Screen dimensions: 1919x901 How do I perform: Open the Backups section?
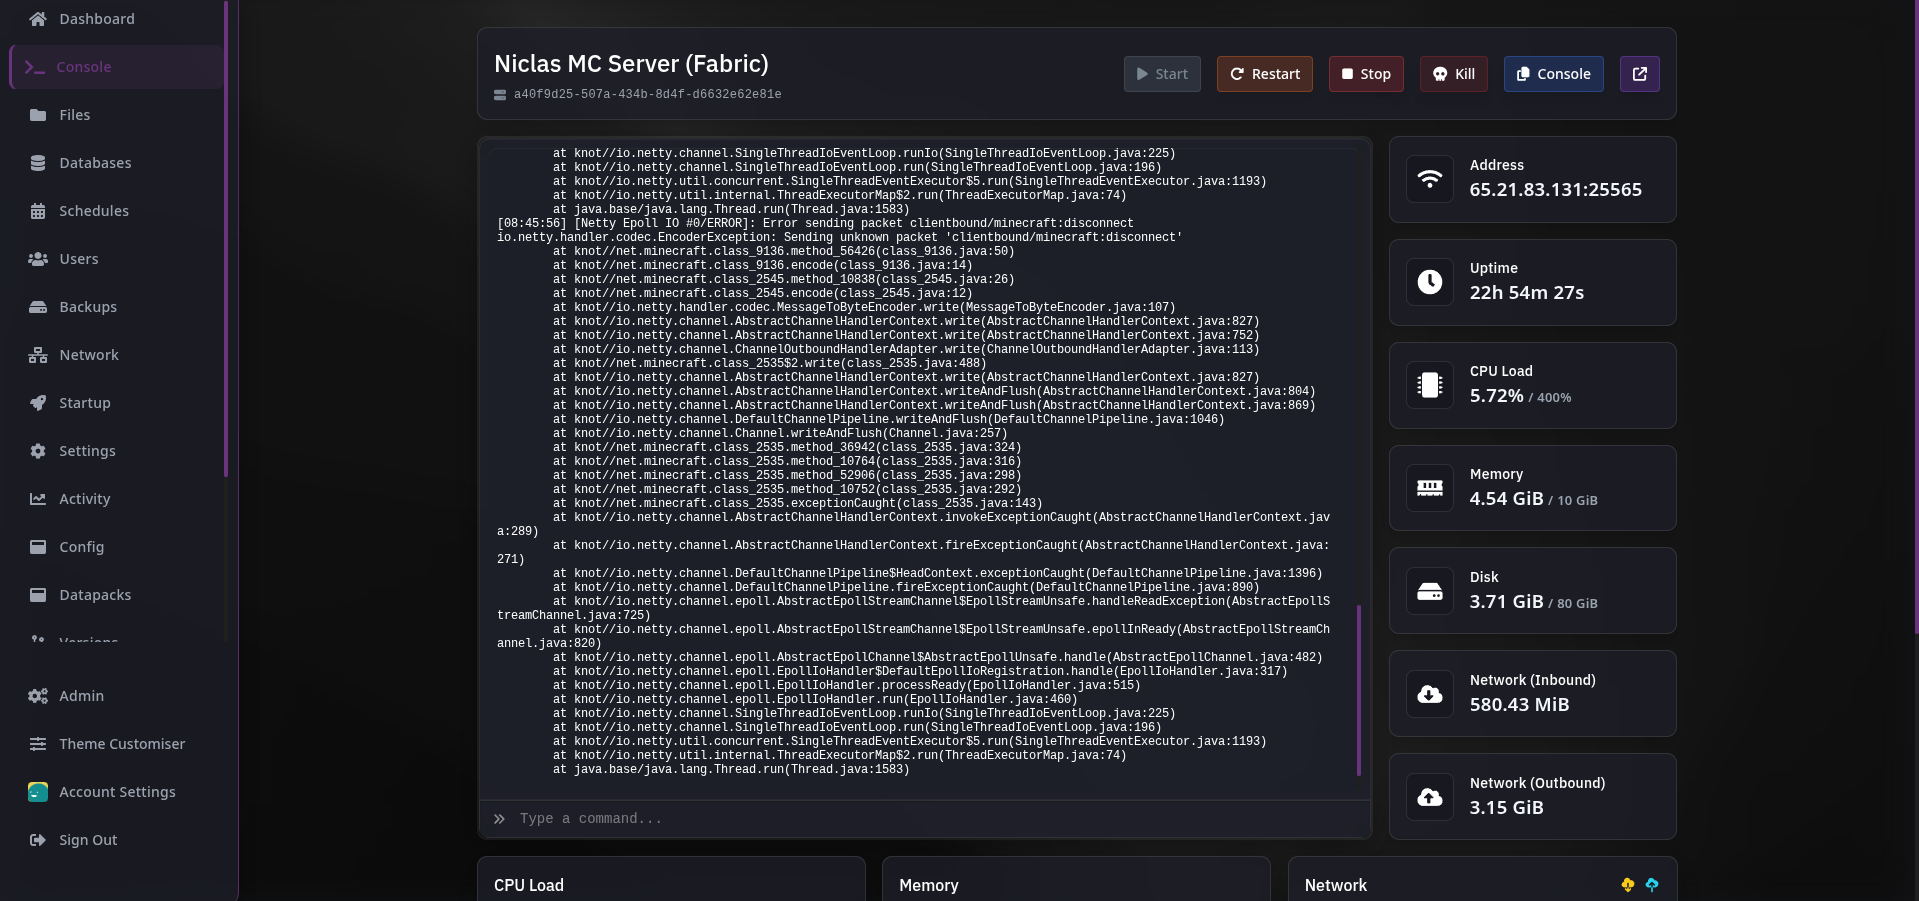(87, 307)
